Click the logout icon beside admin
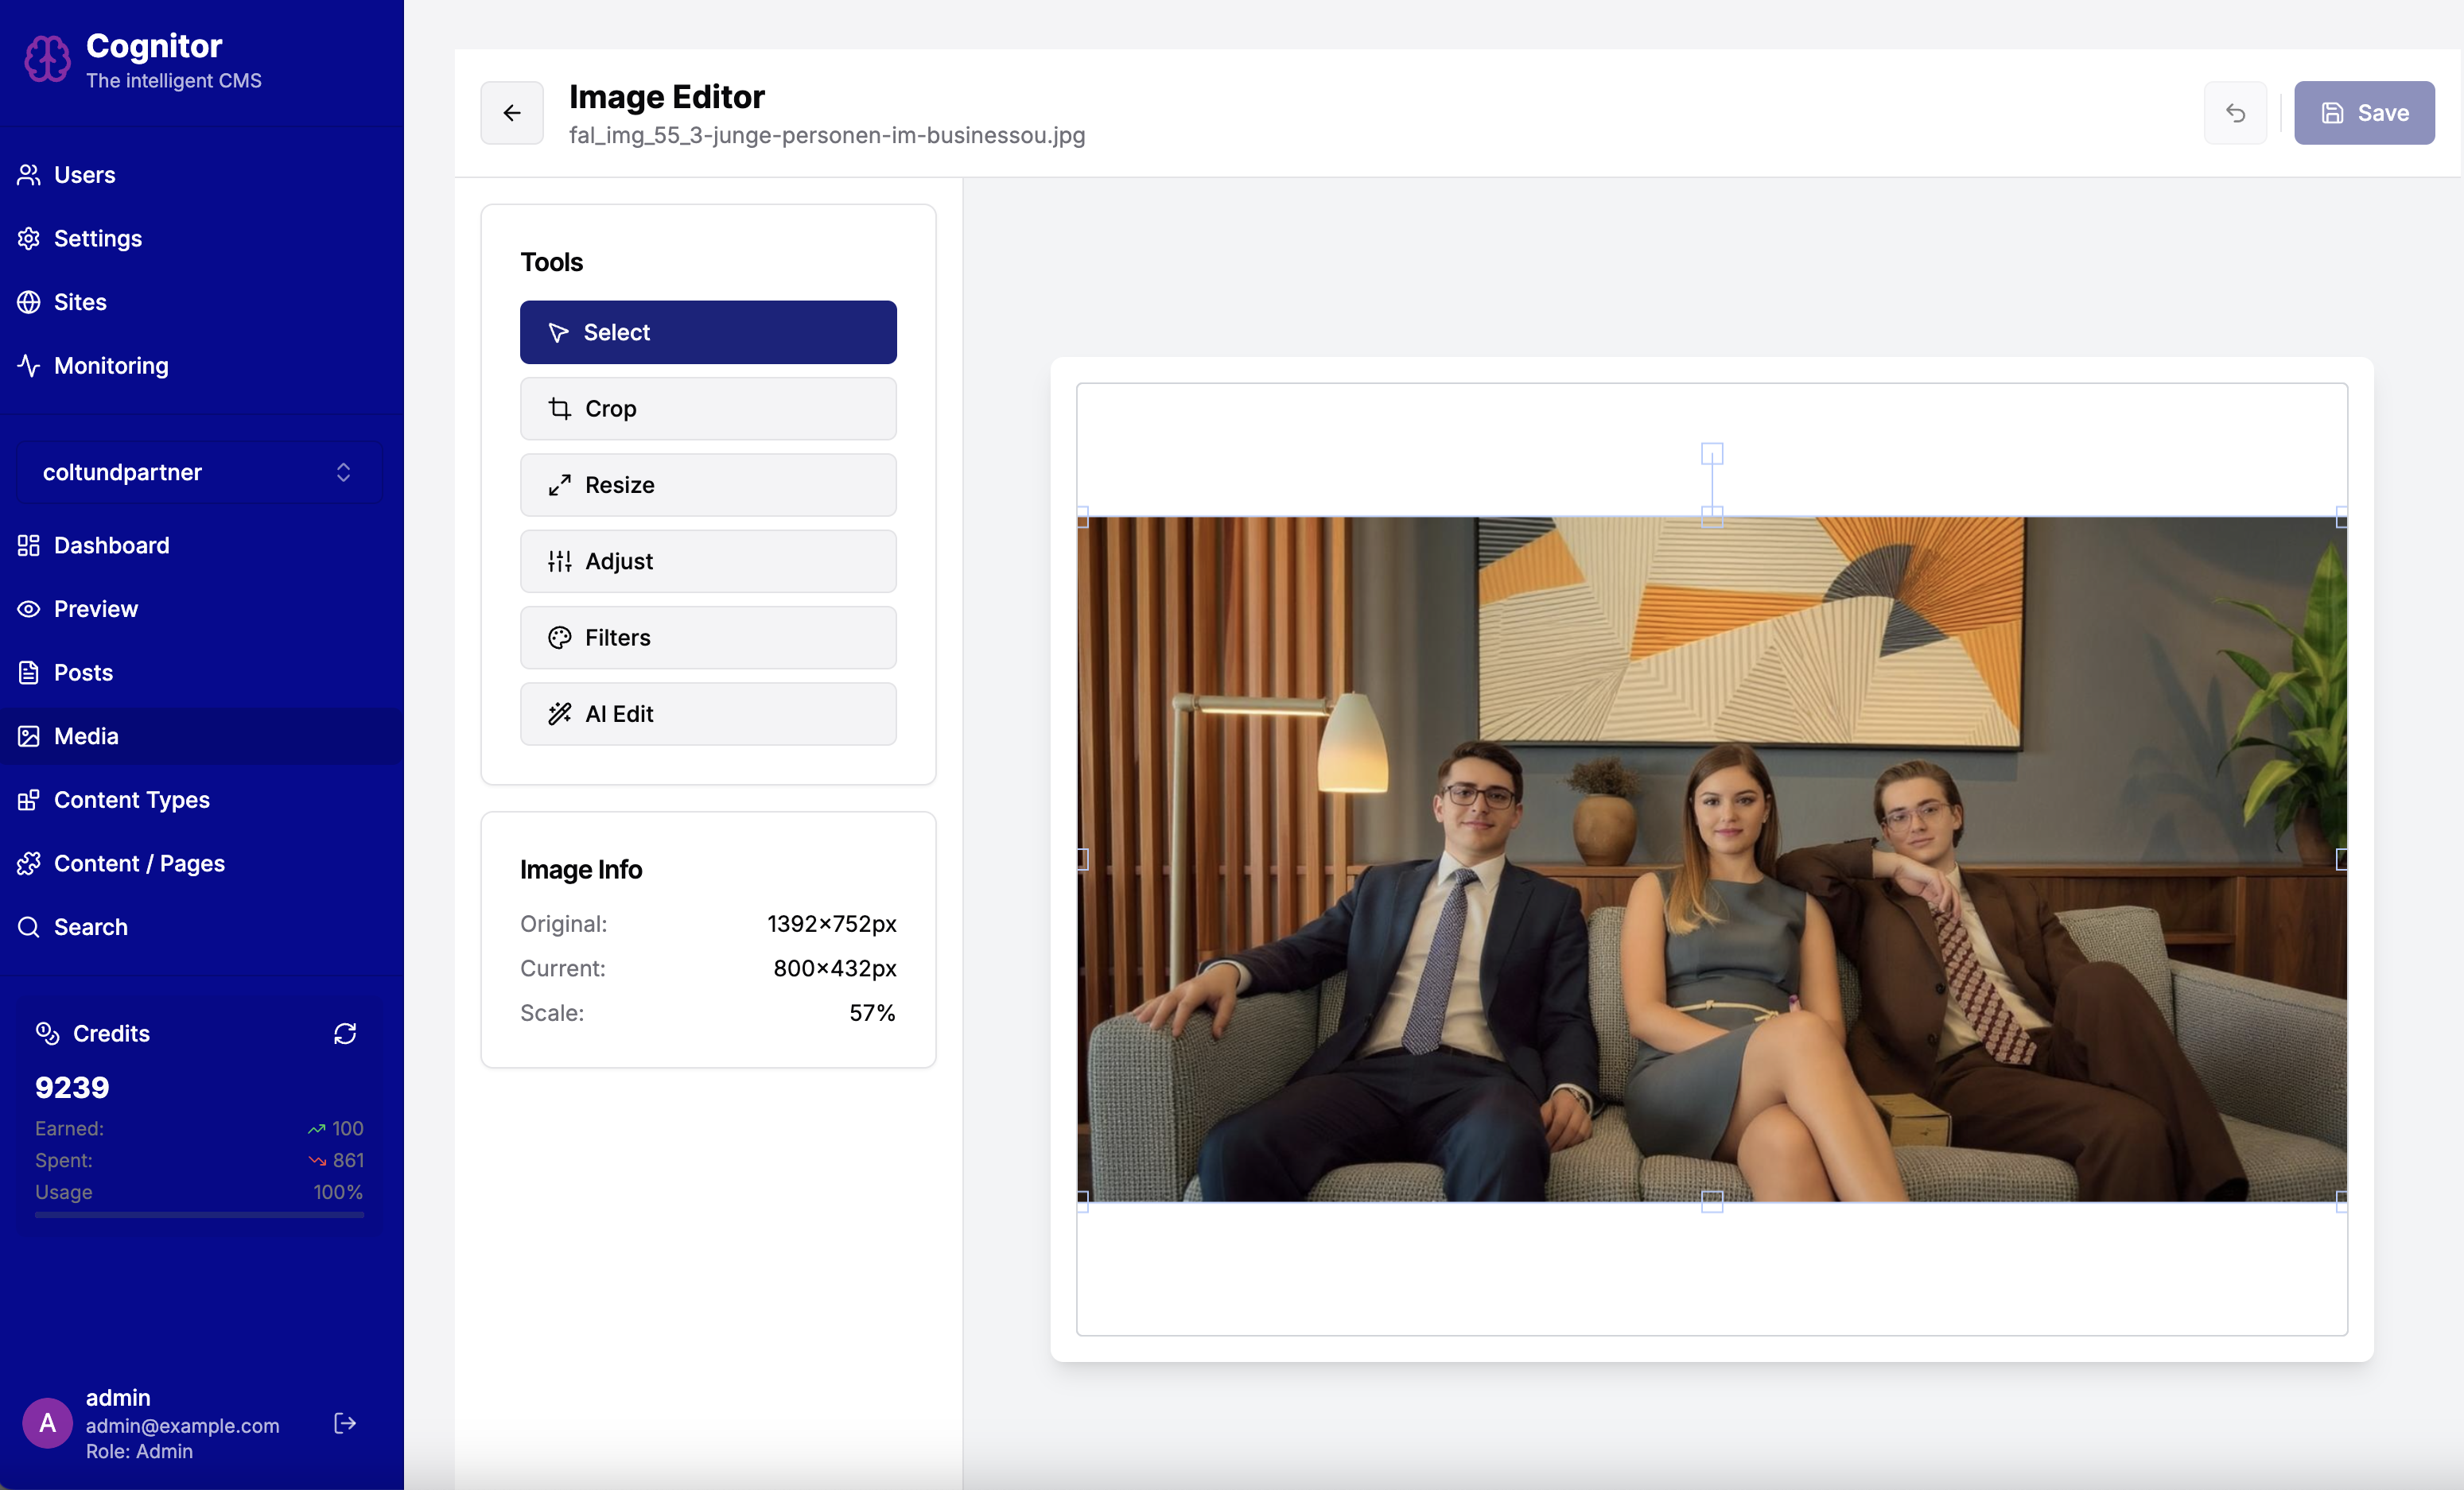 coord(345,1423)
